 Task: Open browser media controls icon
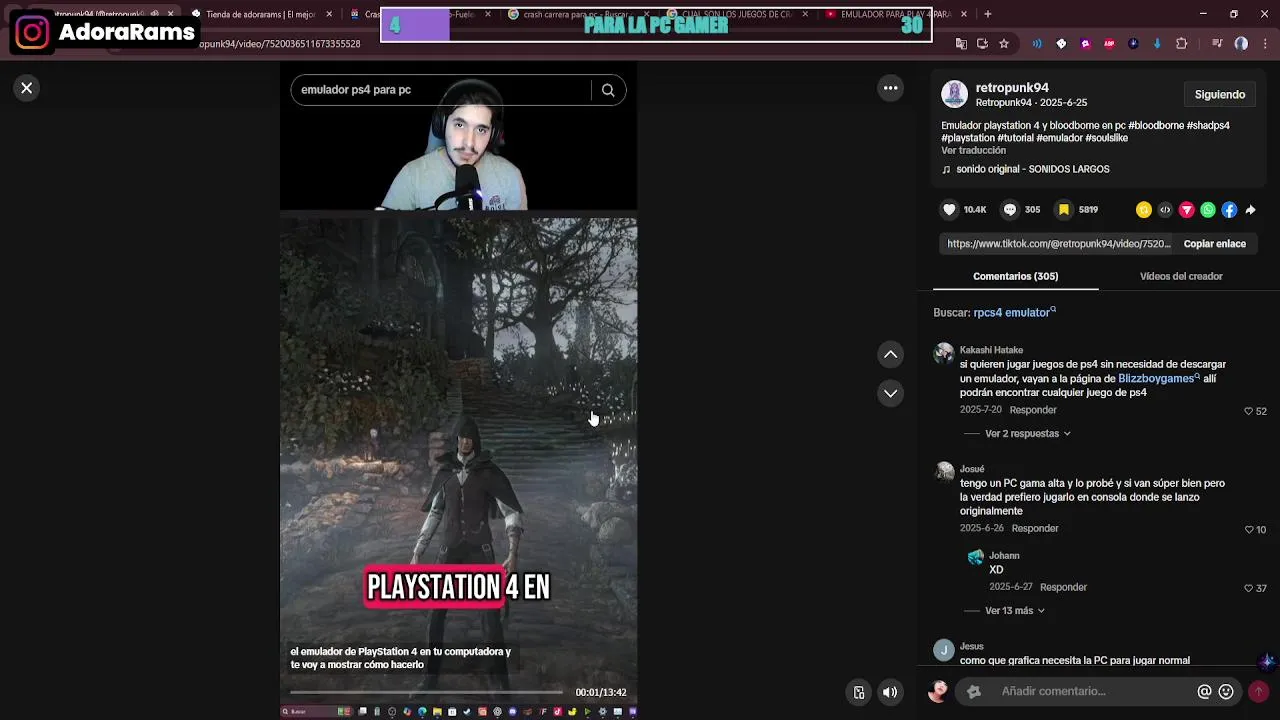click(x=1217, y=44)
